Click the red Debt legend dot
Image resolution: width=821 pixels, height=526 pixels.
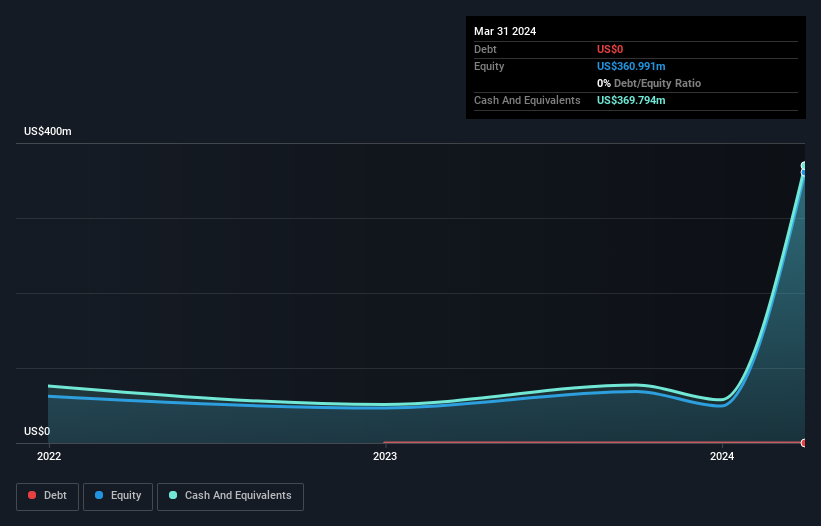32,495
